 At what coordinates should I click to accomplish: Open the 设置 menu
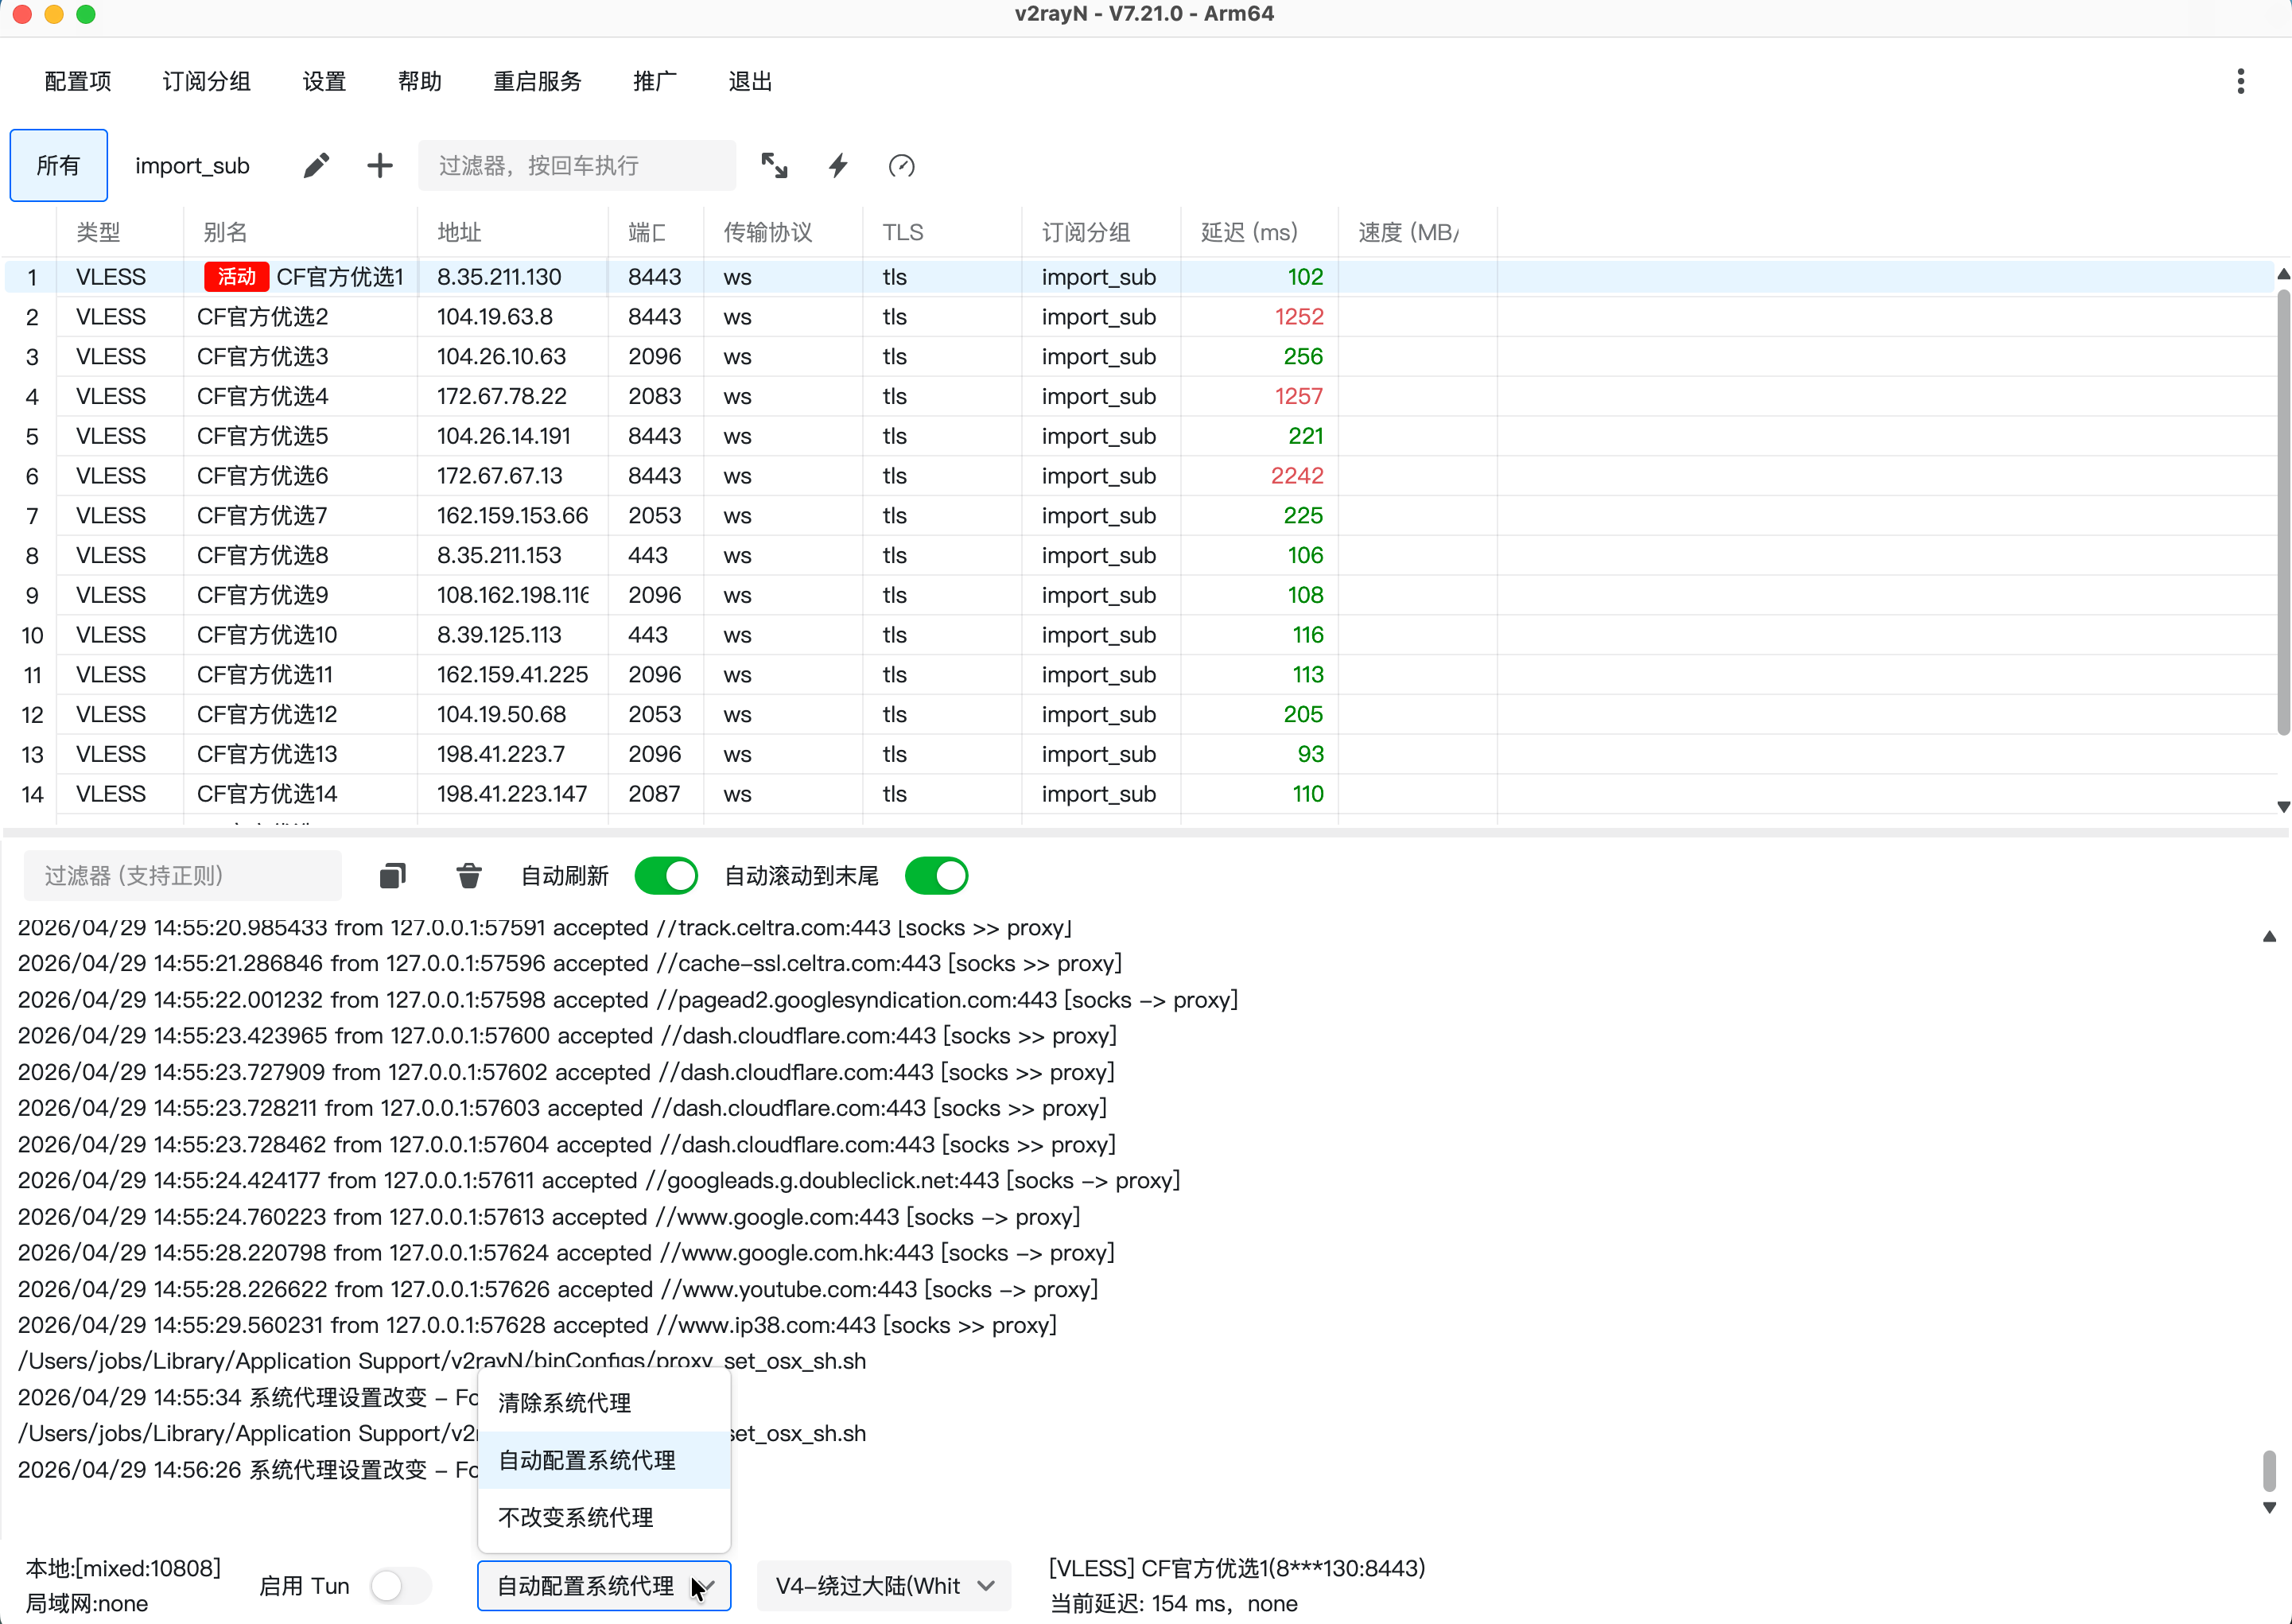click(324, 81)
